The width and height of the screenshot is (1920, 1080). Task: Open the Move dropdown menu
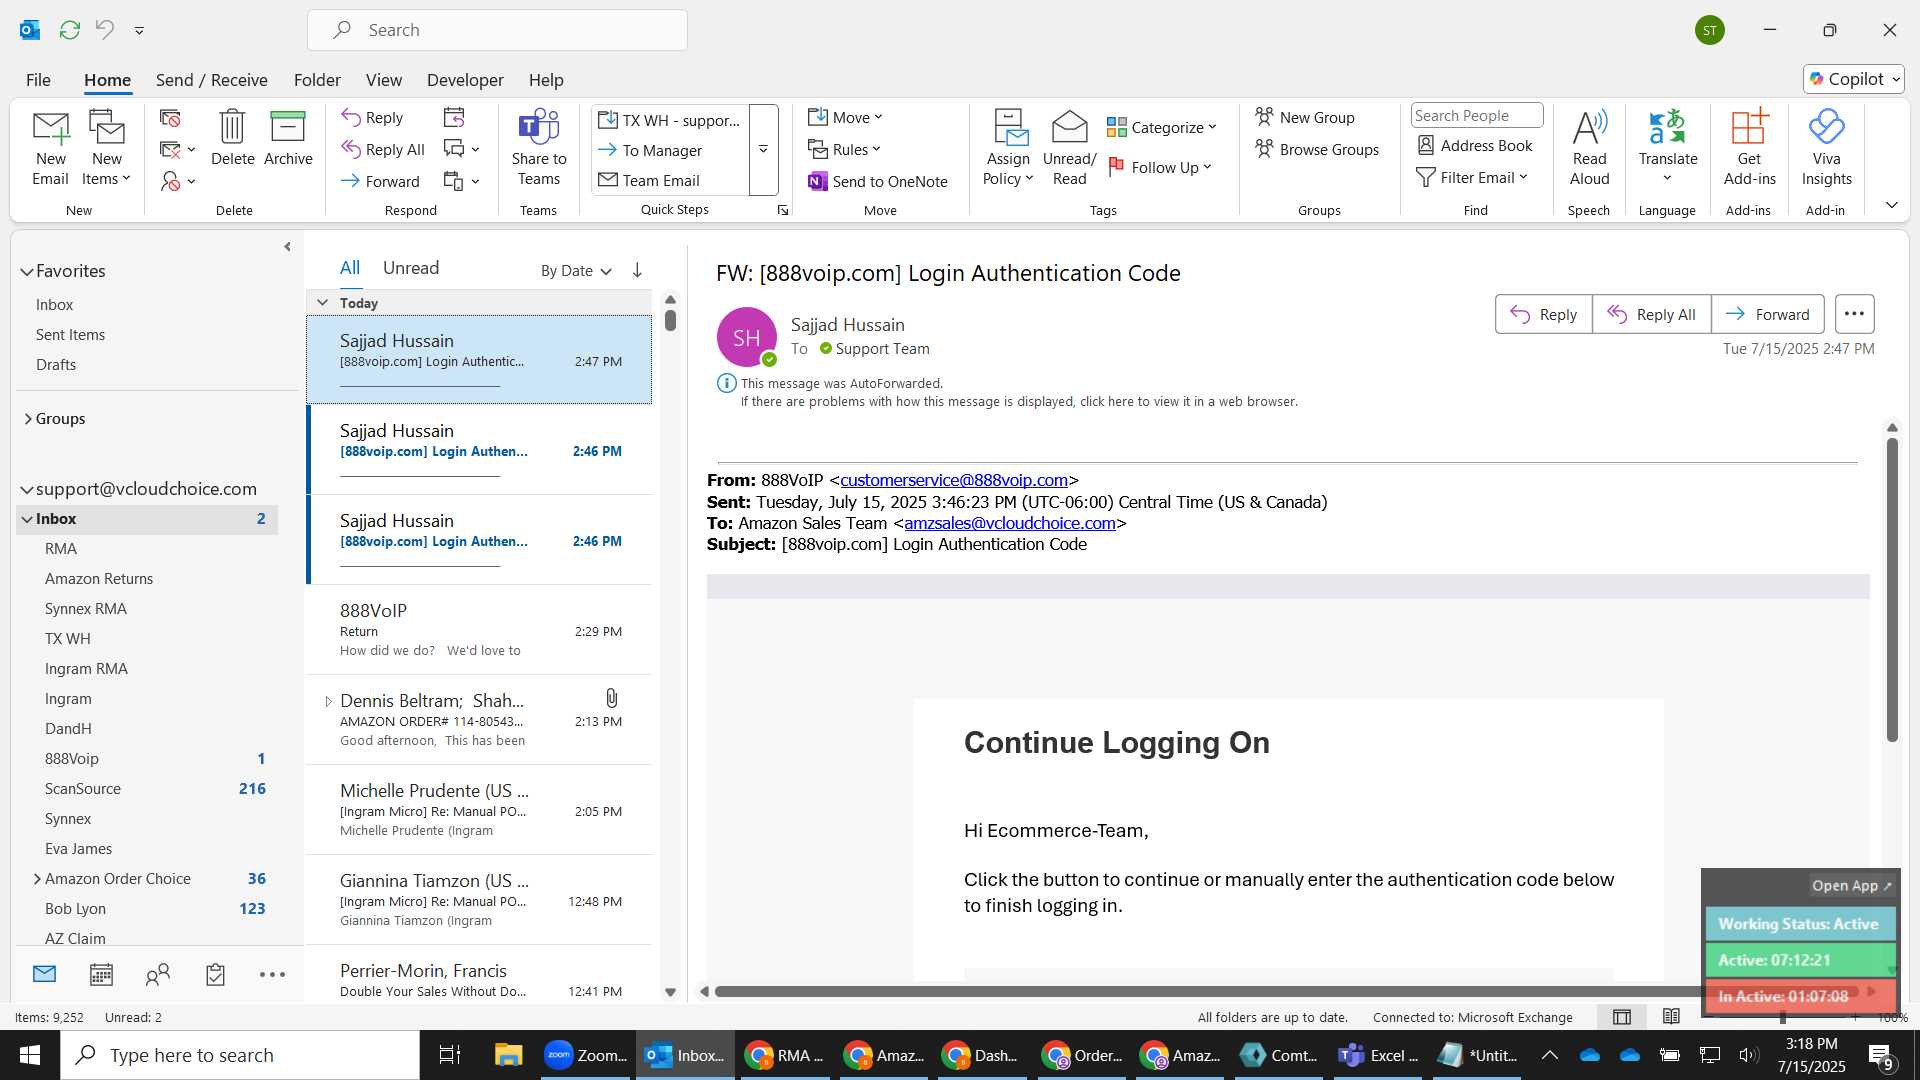[x=846, y=118]
